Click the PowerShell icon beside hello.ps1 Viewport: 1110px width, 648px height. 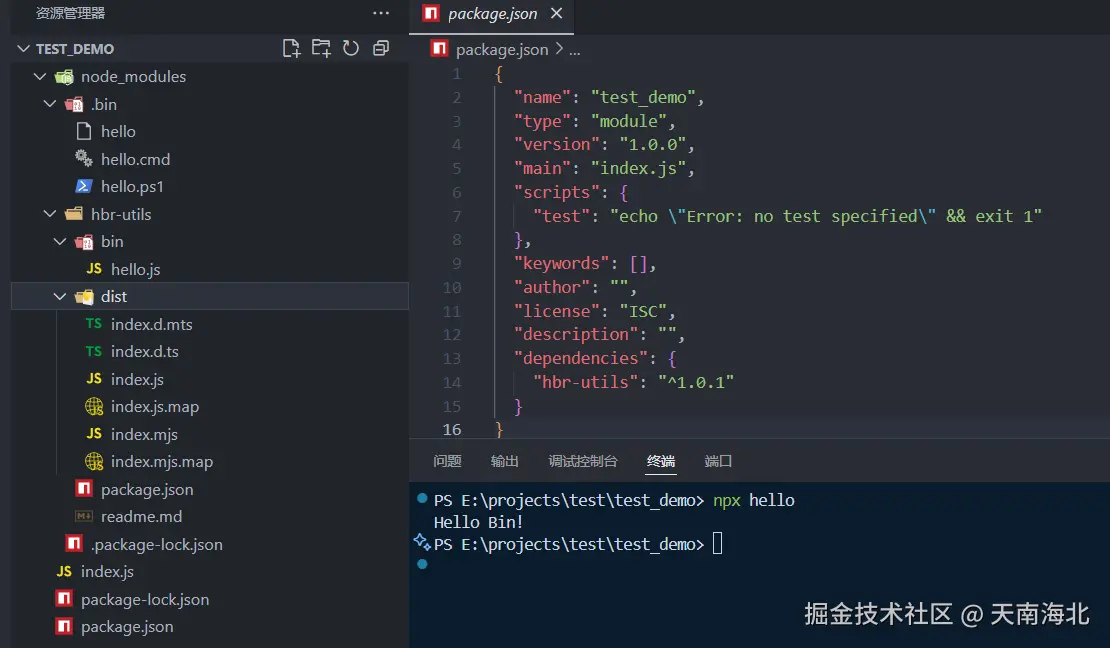tap(84, 186)
